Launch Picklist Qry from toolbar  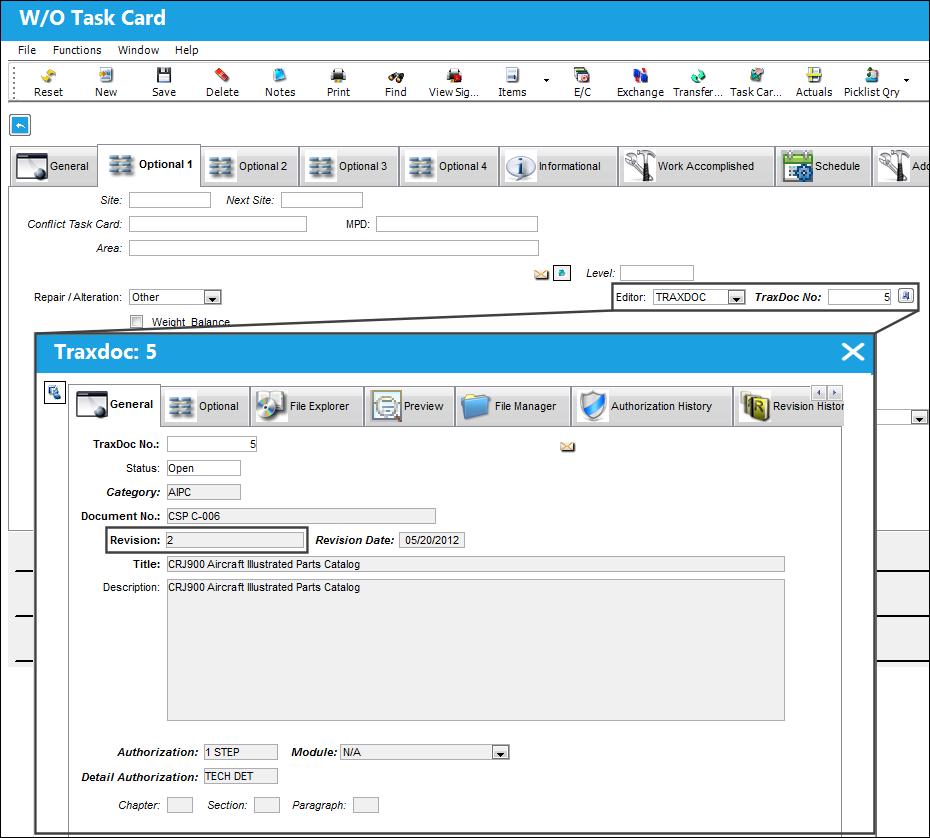(871, 82)
